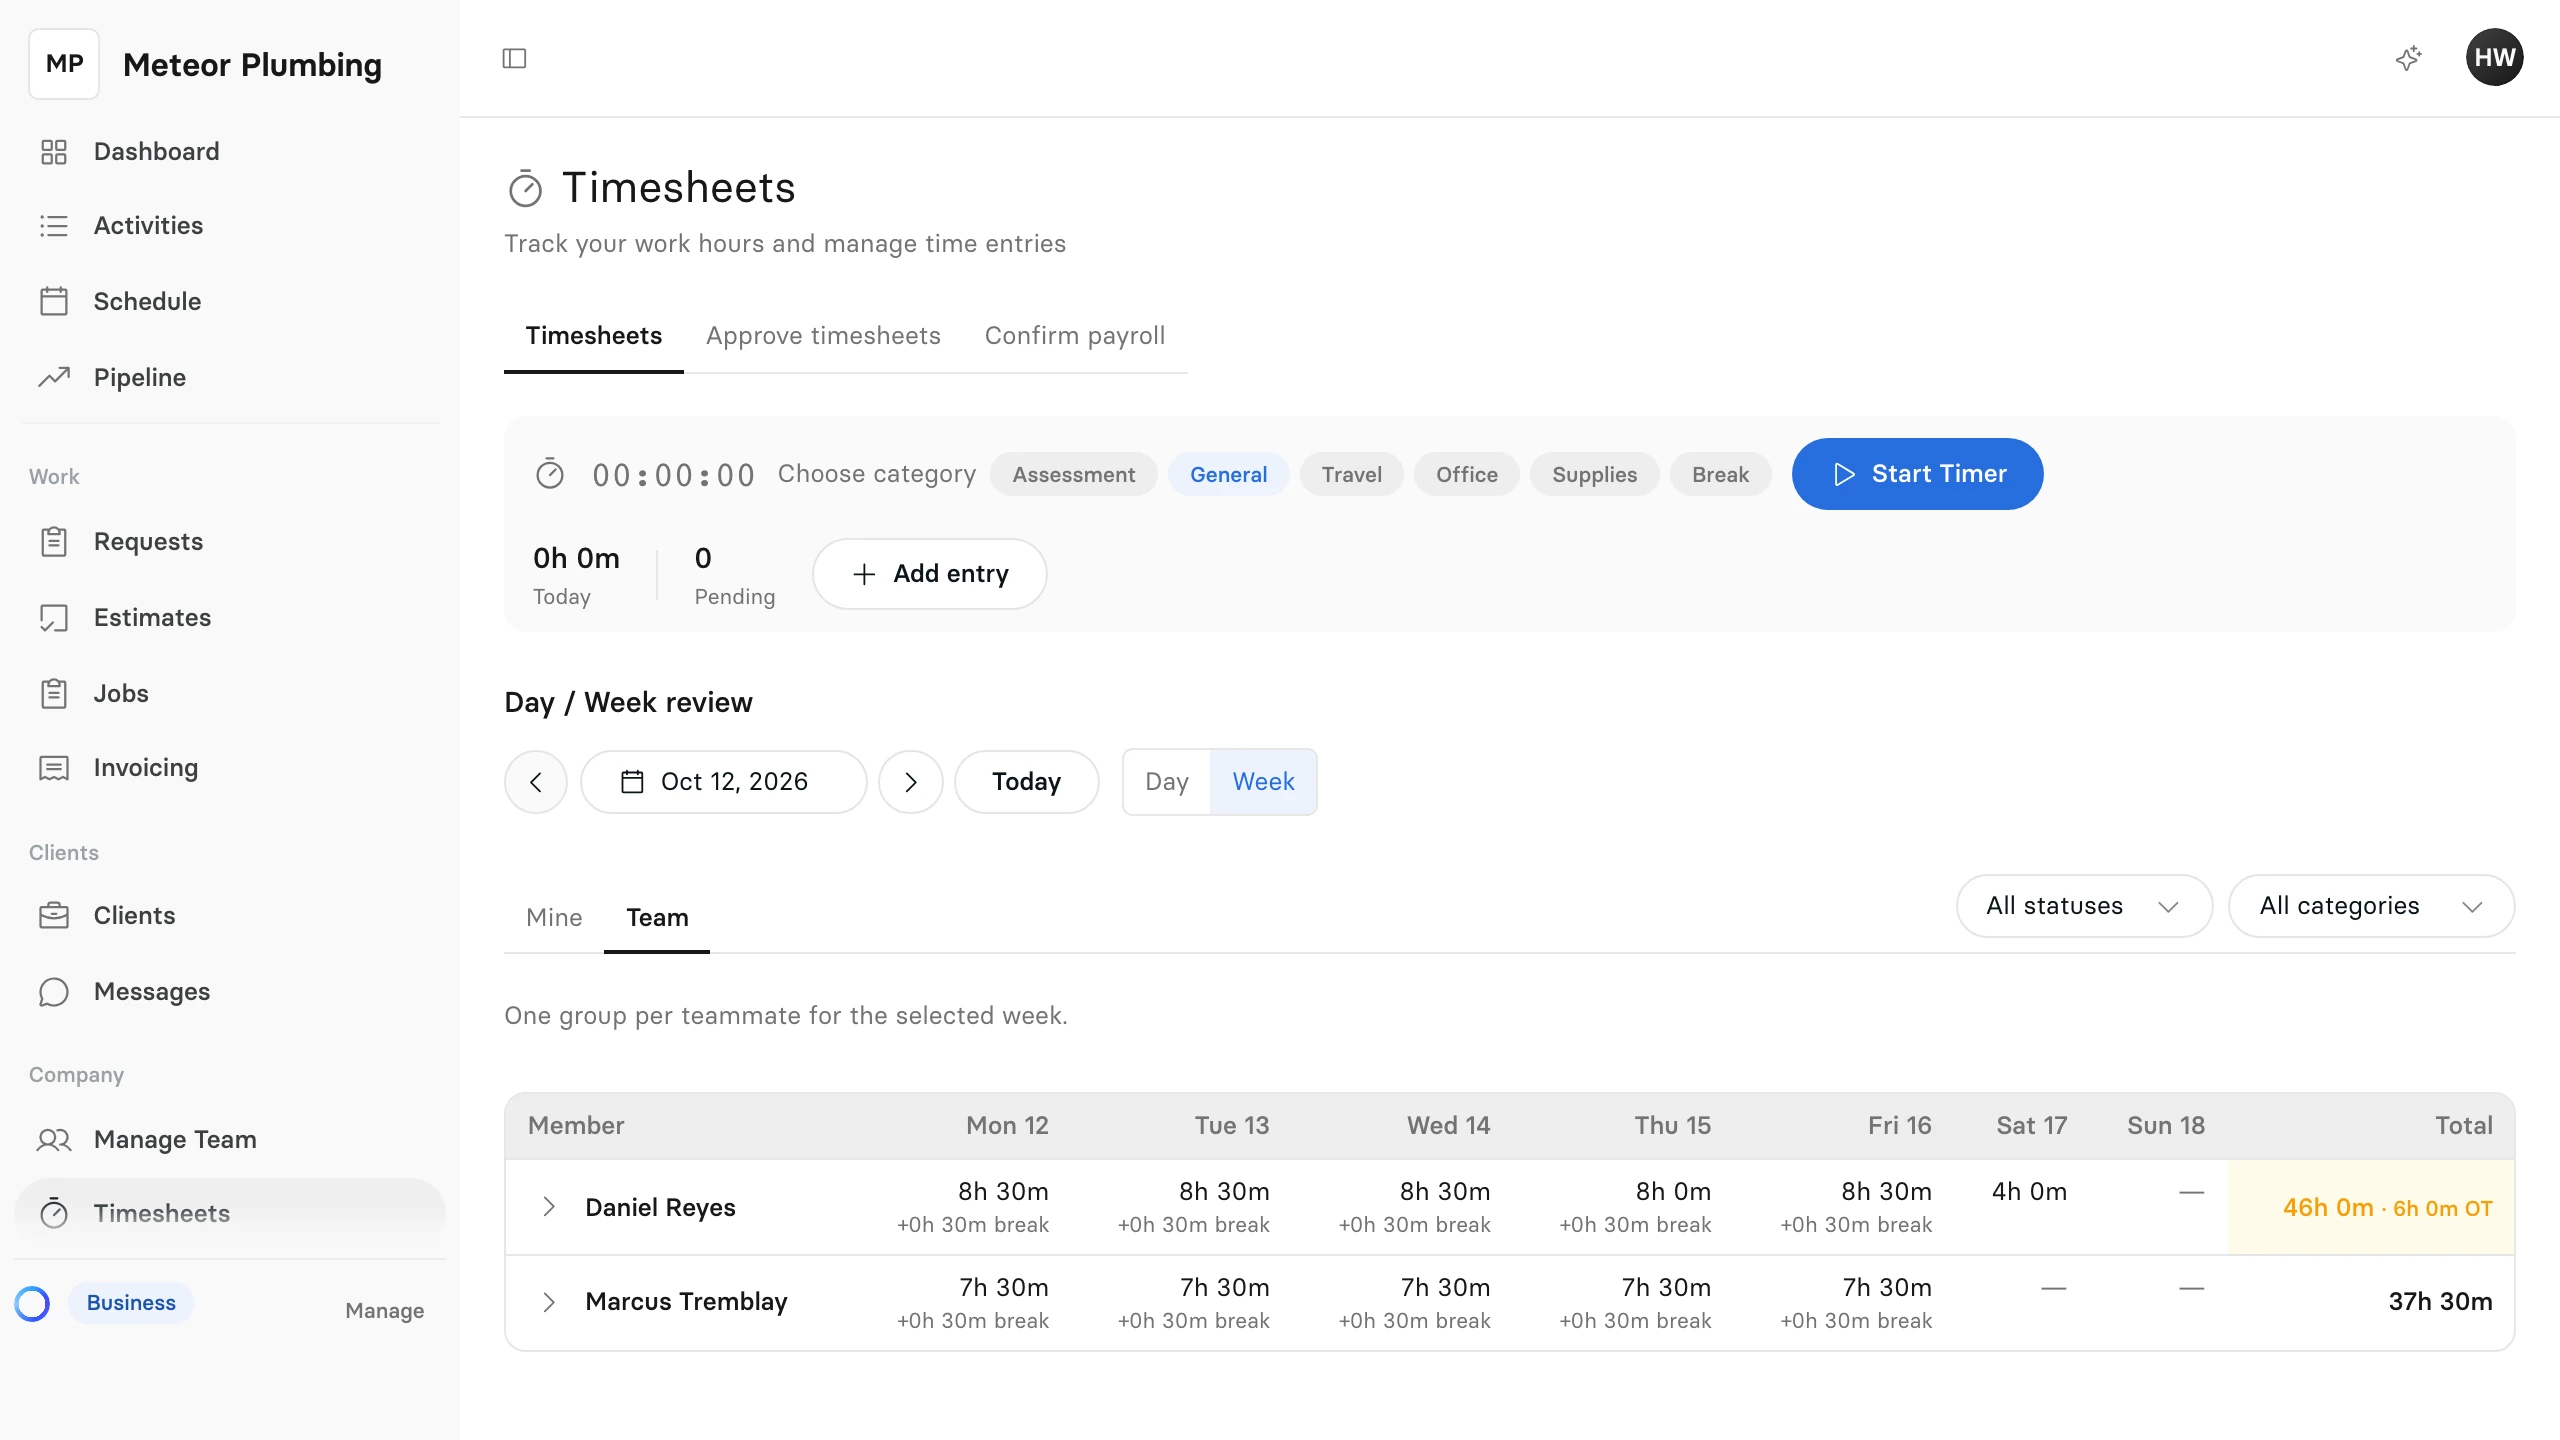
Task: Open the All categories dropdown
Action: pyautogui.click(x=2371, y=906)
